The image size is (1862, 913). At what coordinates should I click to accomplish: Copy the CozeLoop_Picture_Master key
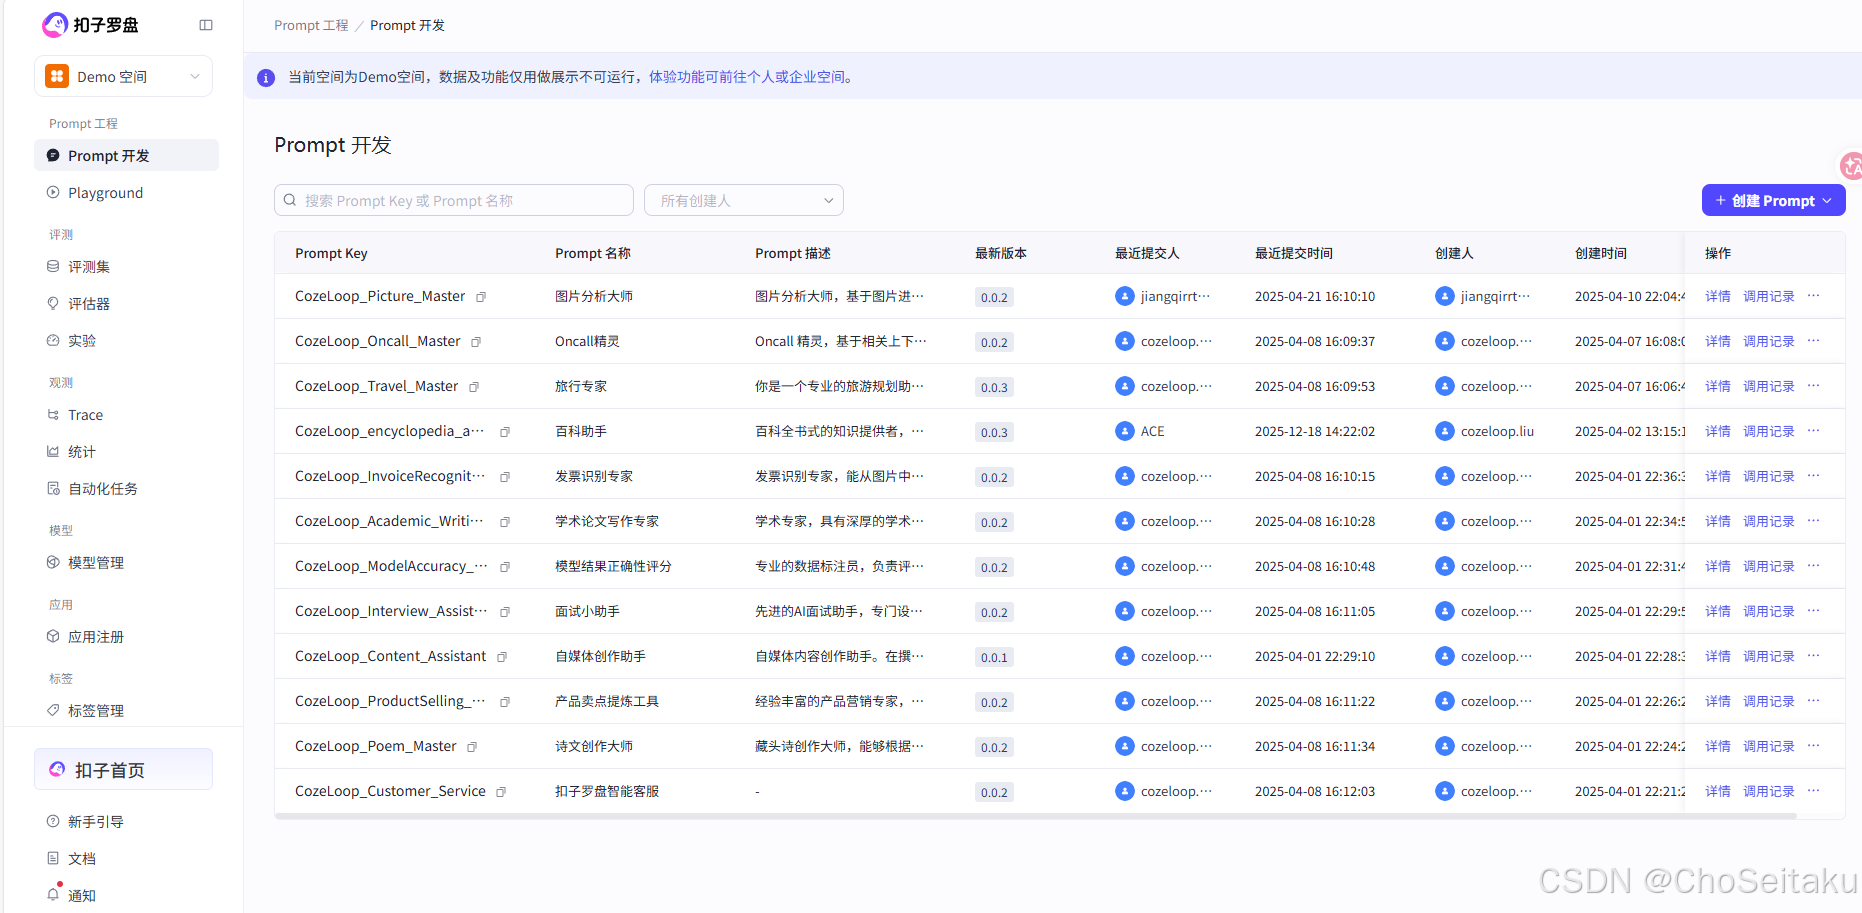(x=481, y=297)
